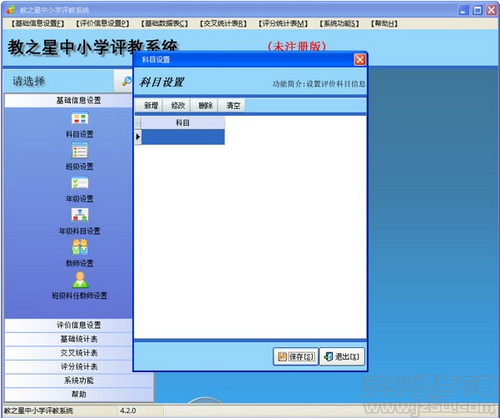Open the 年级设置 sidebar icon
The image size is (500, 418).
pos(80,183)
